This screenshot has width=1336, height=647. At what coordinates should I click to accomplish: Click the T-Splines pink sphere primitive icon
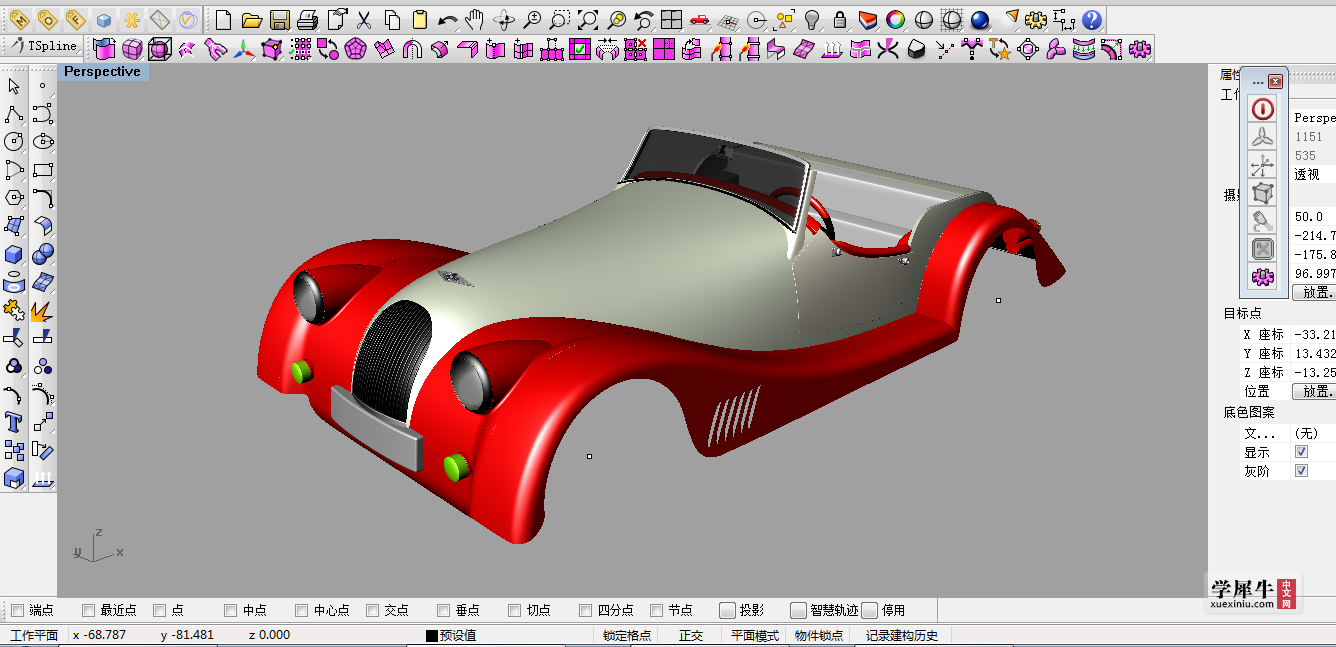pos(132,48)
